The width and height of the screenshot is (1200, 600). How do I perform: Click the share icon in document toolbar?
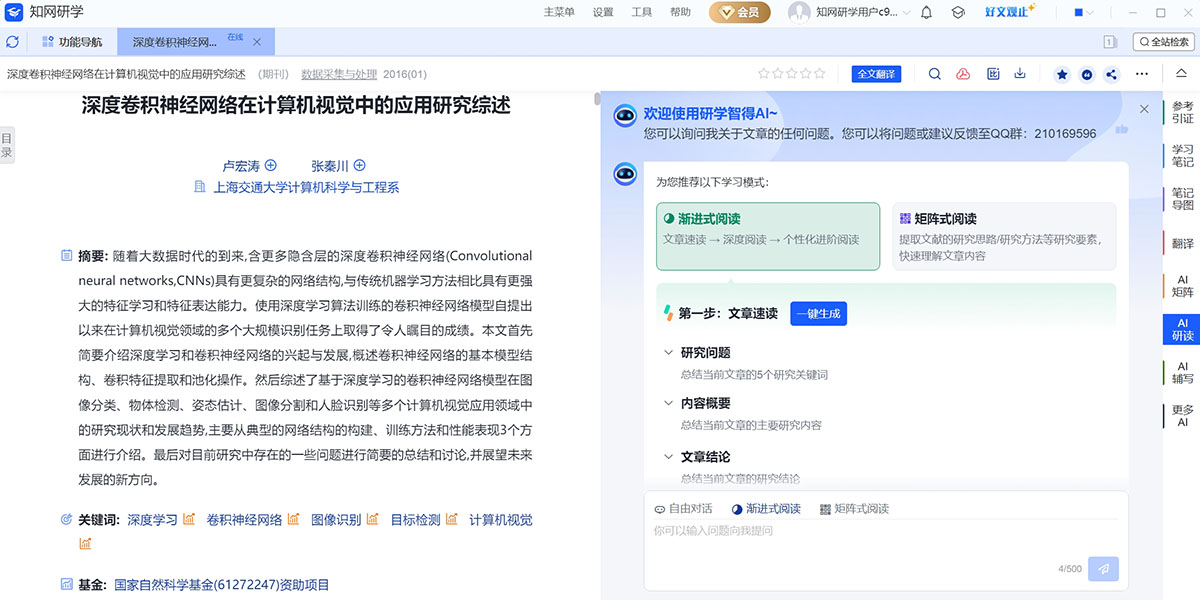(x=1111, y=74)
